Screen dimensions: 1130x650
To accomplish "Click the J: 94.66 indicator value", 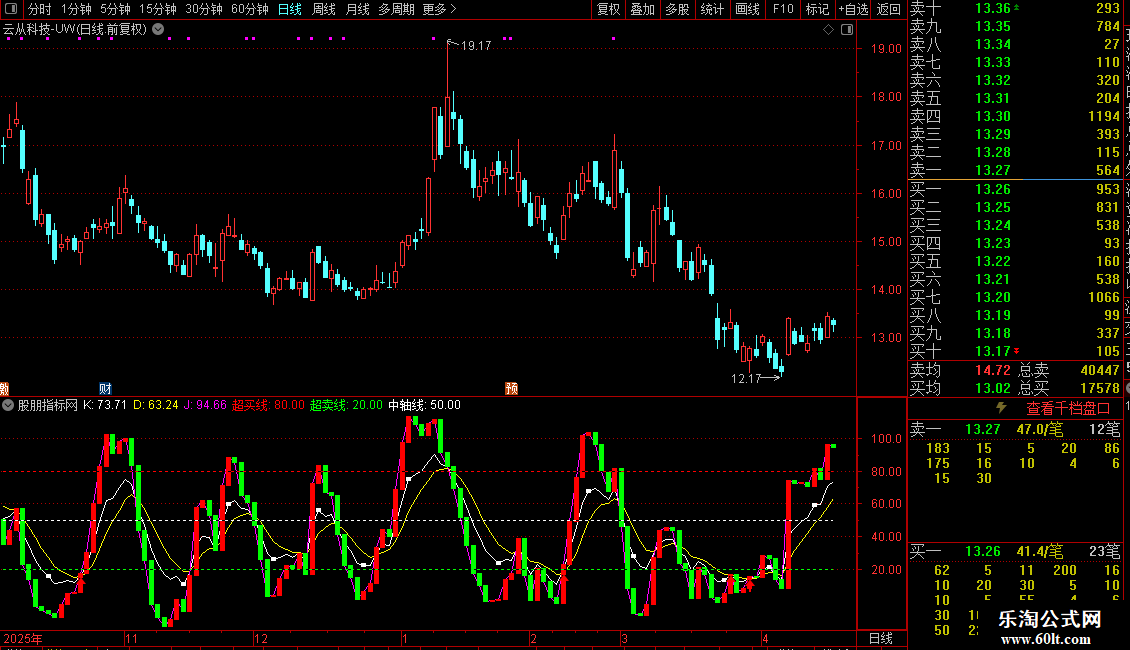I will coord(205,405).
